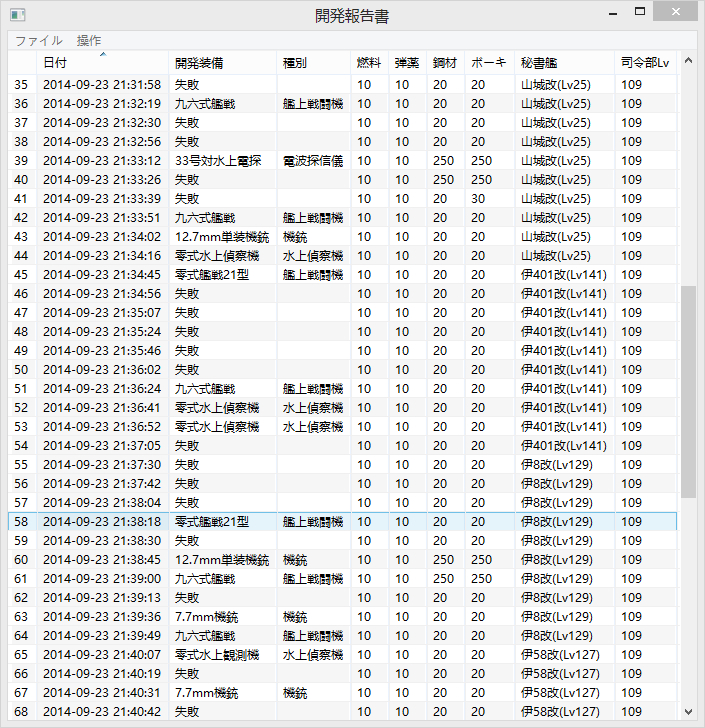Viewport: 705px width, 728px height.
Task: Select 33号対水上電探 in row 39
Action: point(218,161)
